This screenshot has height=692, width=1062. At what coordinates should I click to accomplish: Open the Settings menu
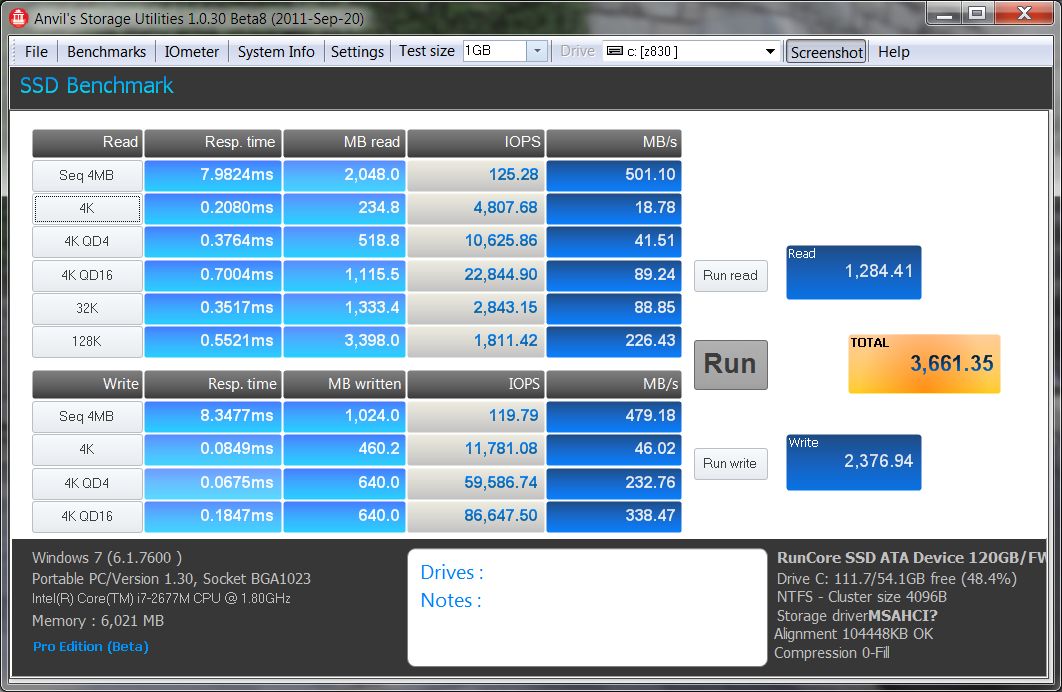357,52
